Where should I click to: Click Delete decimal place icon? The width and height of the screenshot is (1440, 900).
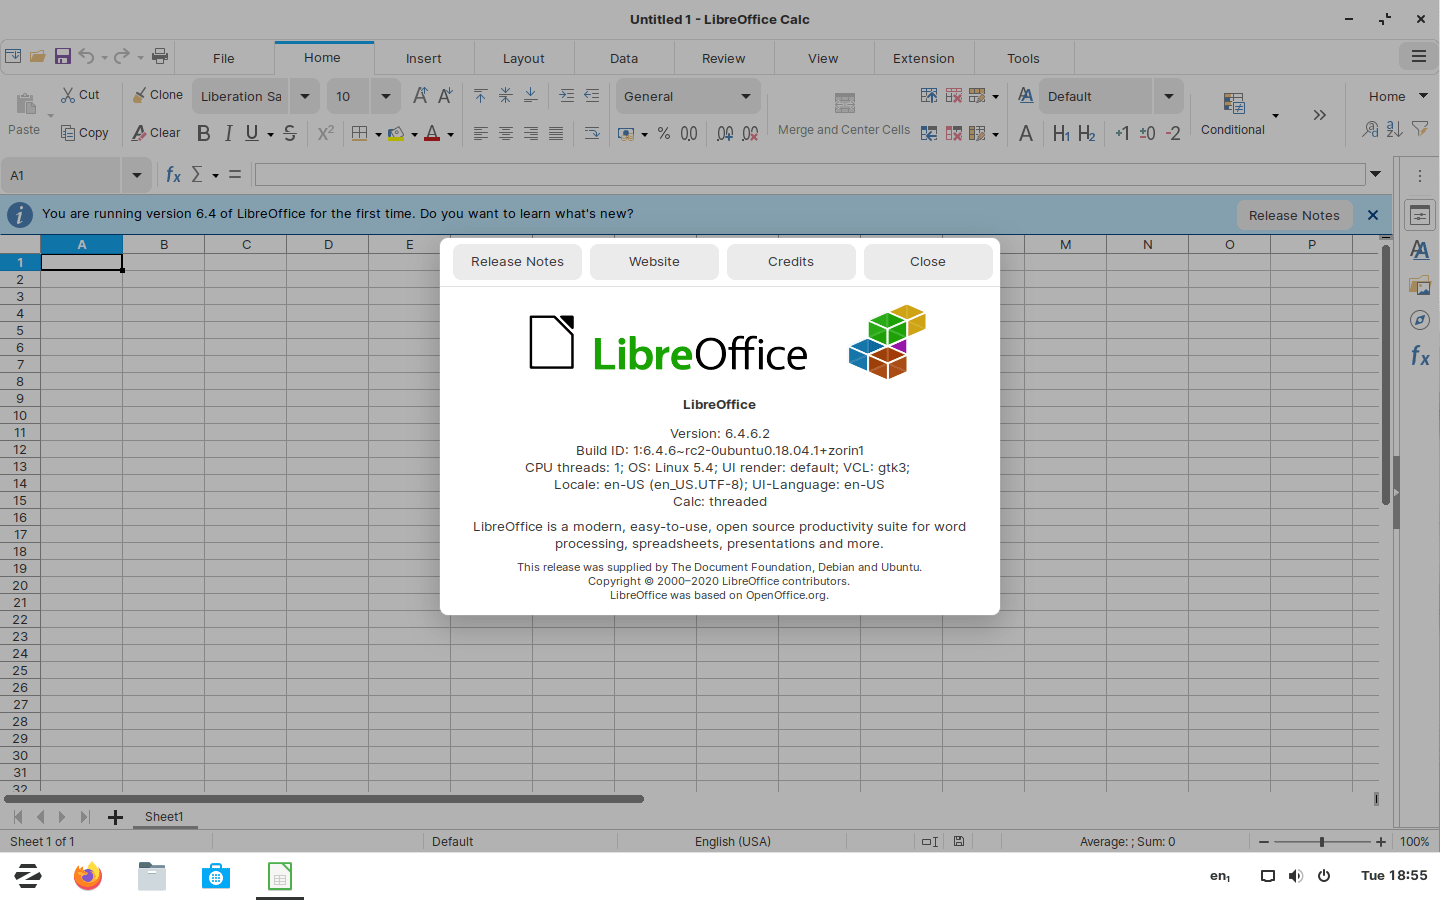(x=750, y=133)
